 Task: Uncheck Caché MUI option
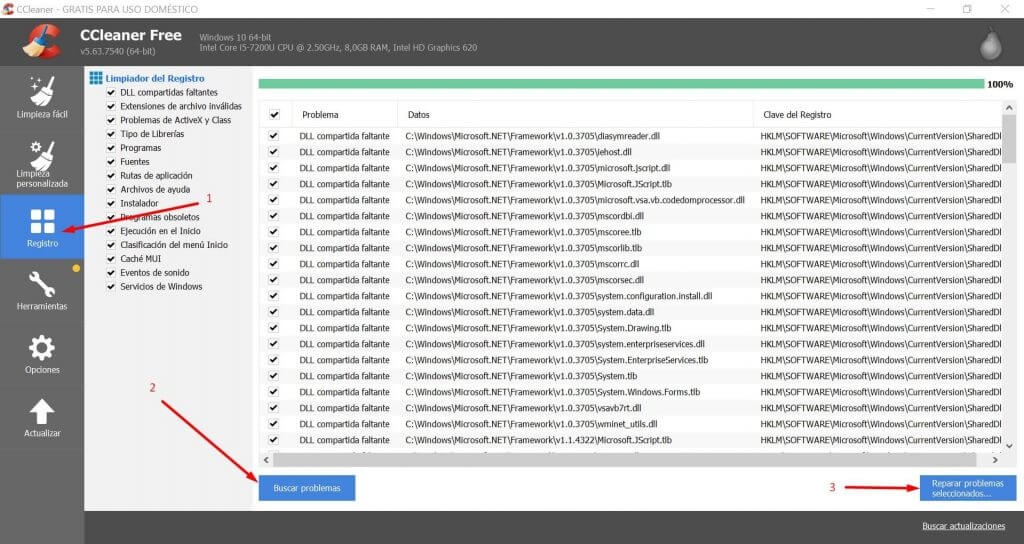point(111,259)
